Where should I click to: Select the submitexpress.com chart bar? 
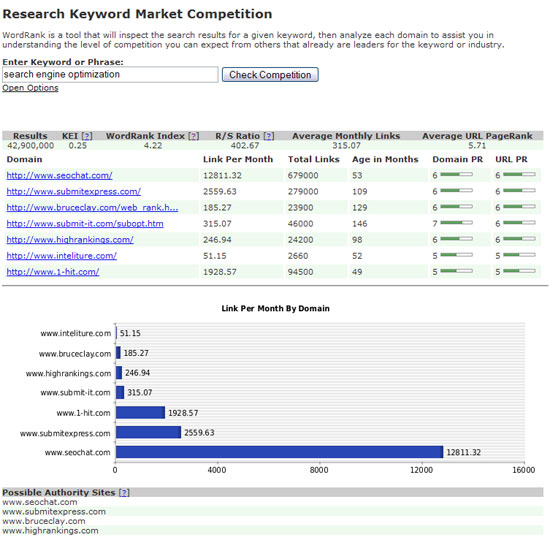click(x=148, y=432)
